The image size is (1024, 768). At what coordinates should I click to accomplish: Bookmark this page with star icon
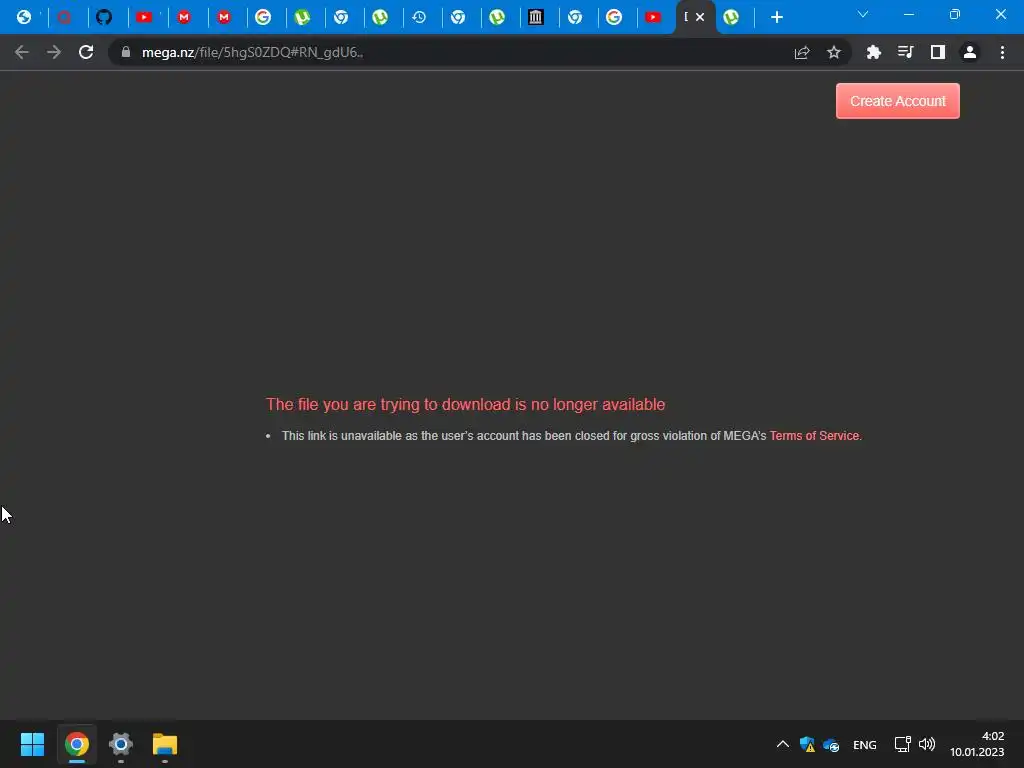[x=834, y=52]
